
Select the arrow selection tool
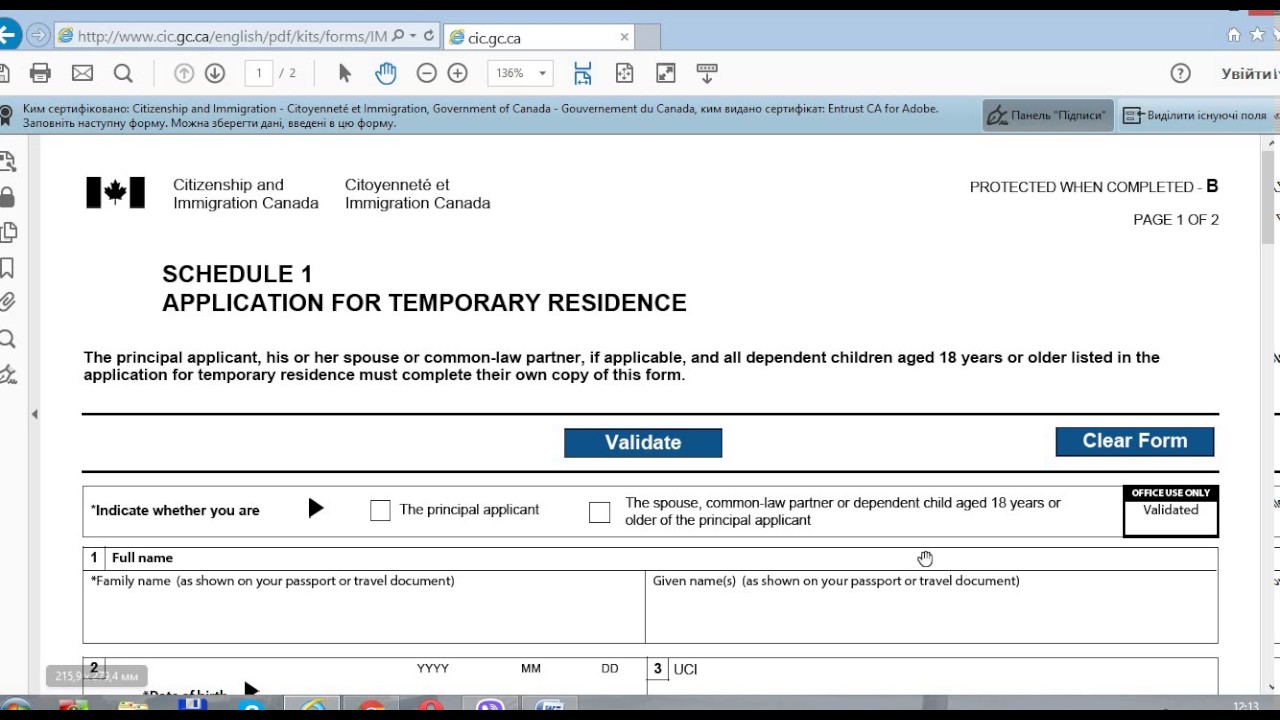345,73
